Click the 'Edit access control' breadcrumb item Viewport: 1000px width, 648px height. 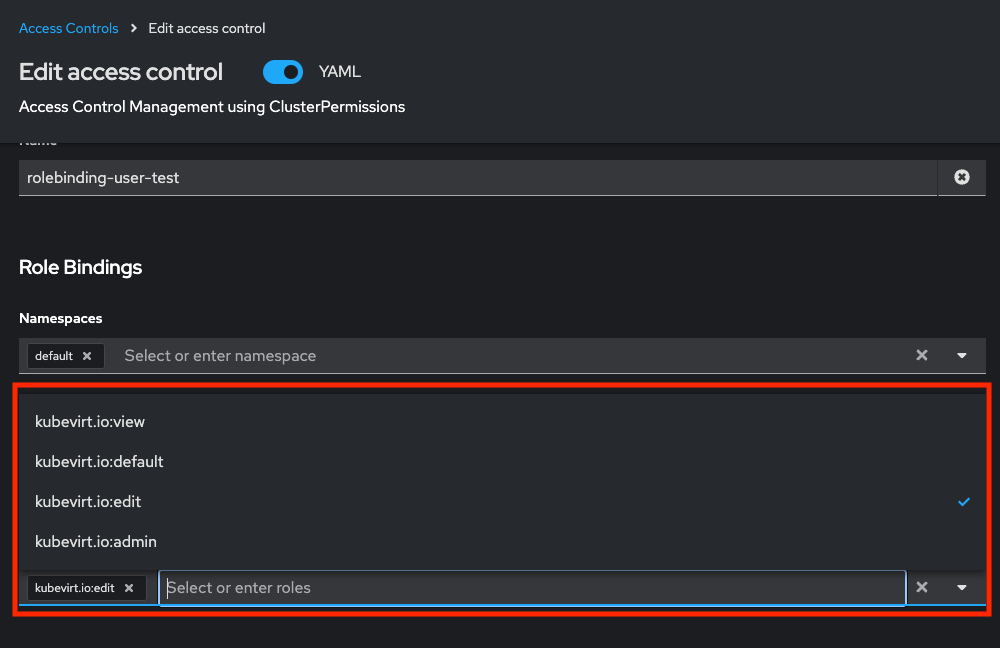207,28
